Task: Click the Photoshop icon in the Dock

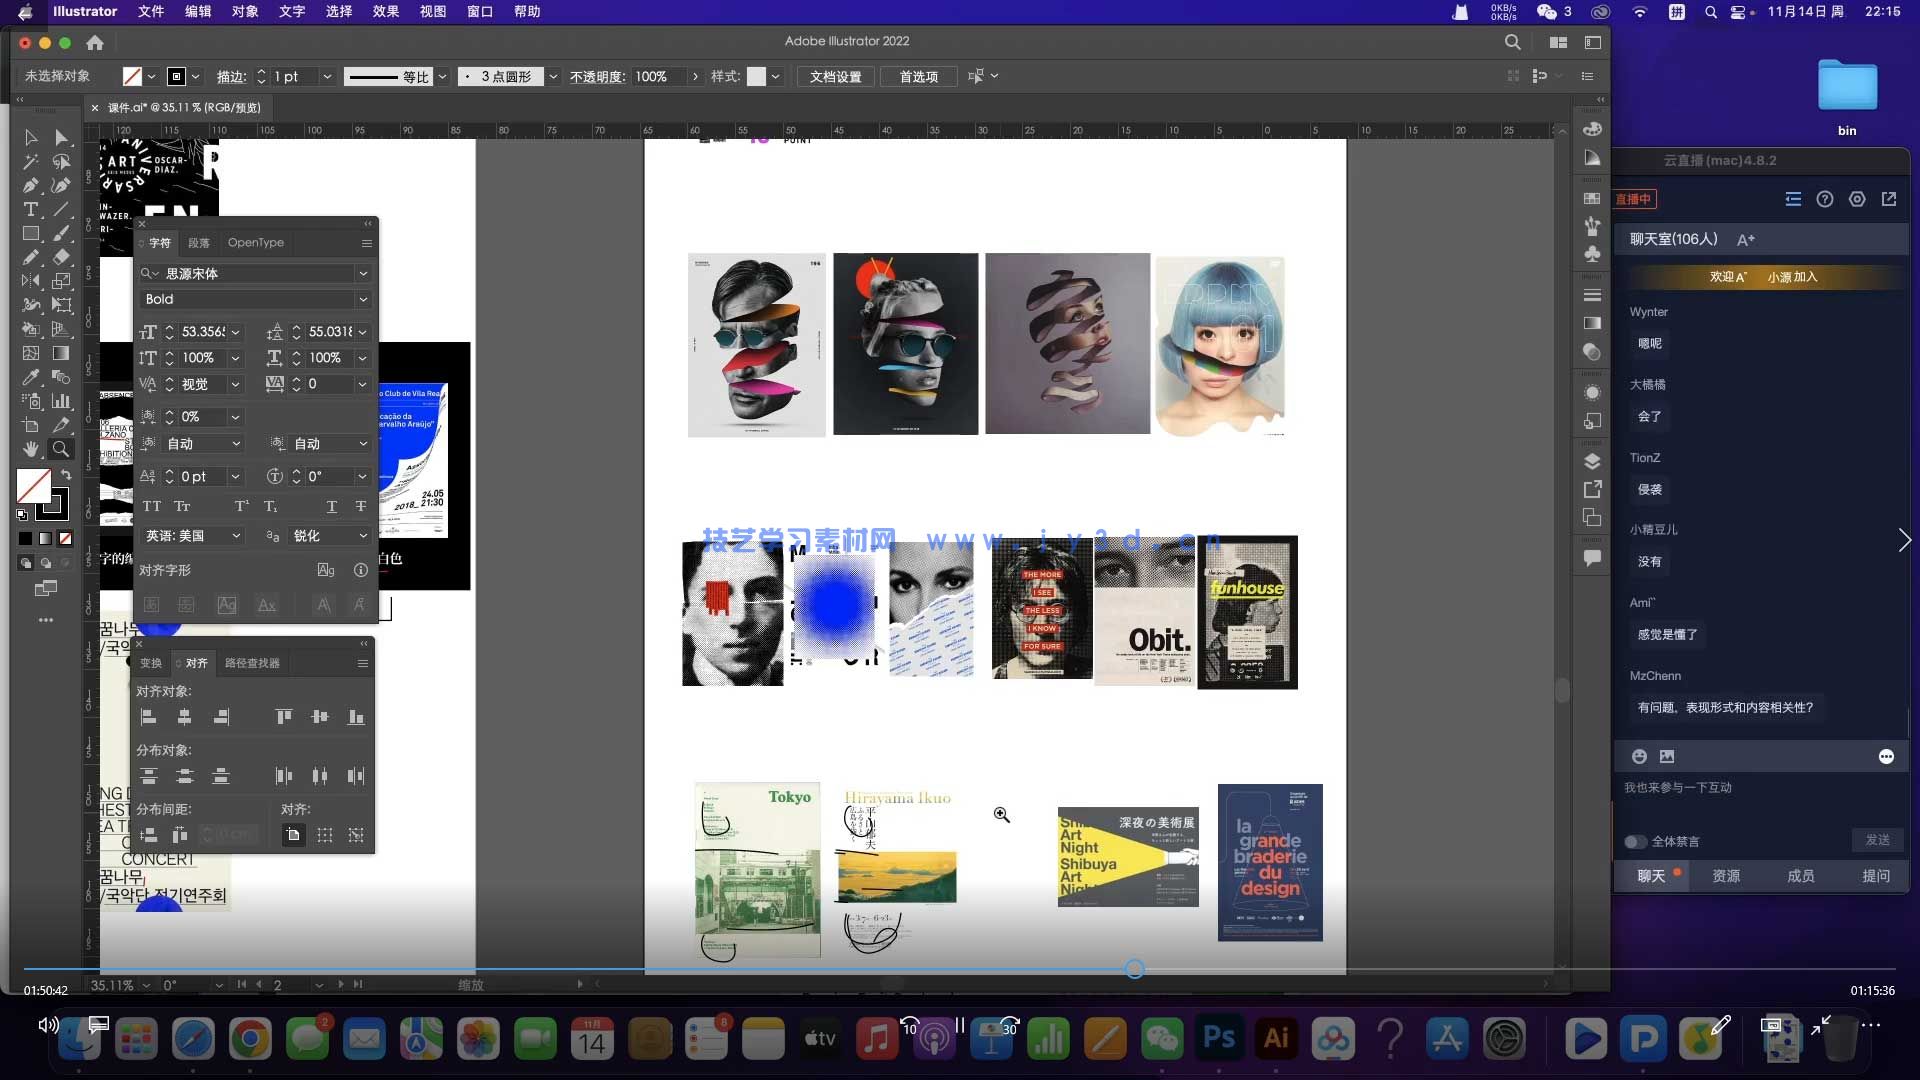Action: (1219, 1038)
